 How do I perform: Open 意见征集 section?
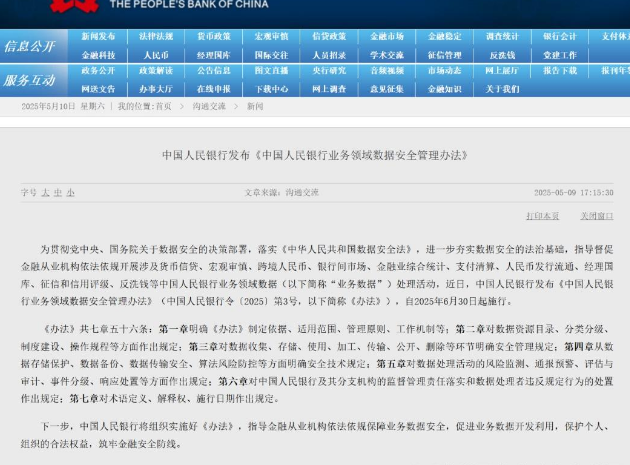[387, 89]
